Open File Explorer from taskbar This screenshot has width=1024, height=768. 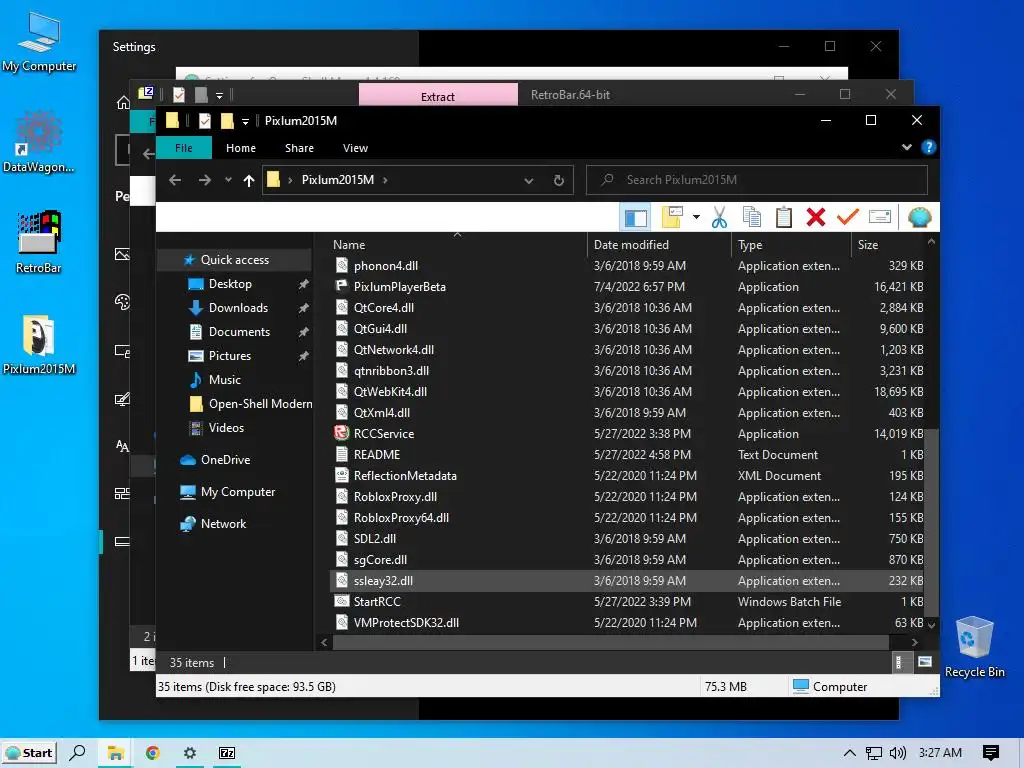pyautogui.click(x=116, y=753)
